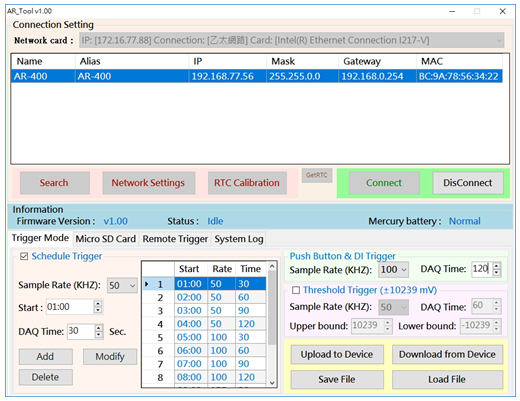
Task: Click the RTC Calibration button
Action: (247, 183)
